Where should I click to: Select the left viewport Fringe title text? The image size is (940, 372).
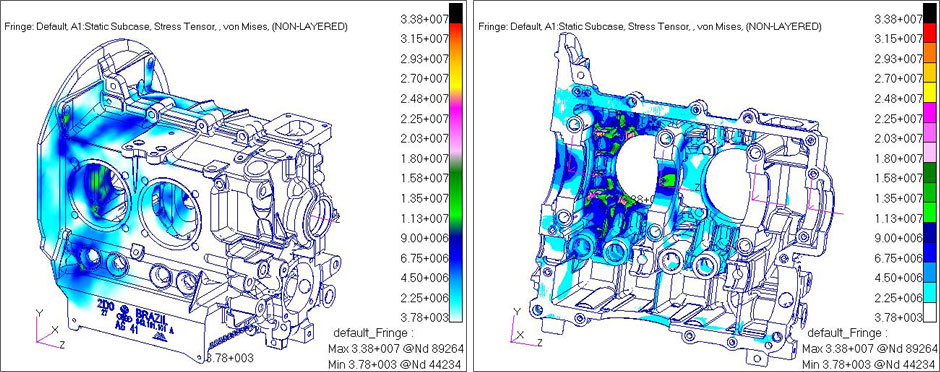176,26
